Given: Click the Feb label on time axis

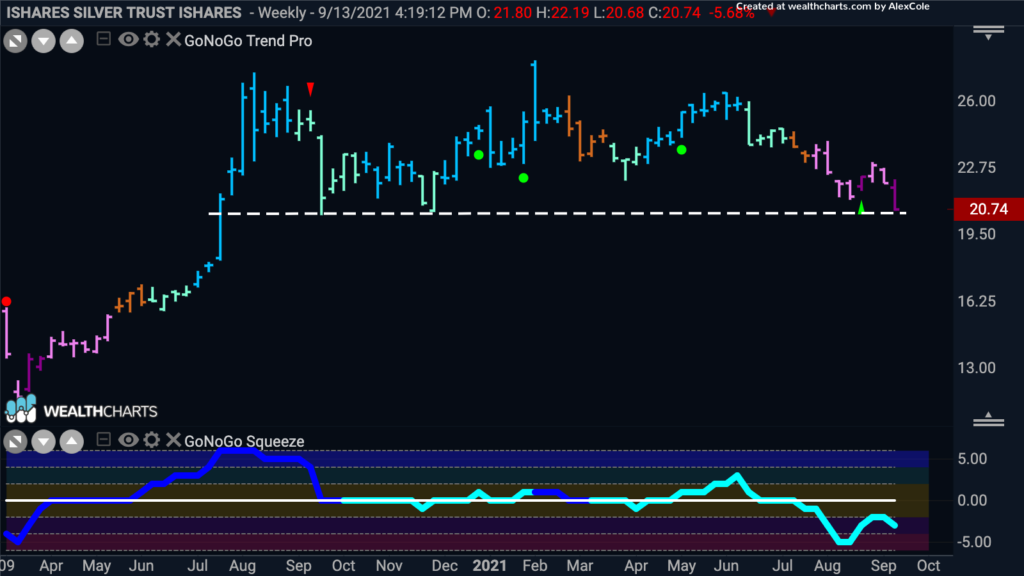Looking at the screenshot, I should [534, 566].
